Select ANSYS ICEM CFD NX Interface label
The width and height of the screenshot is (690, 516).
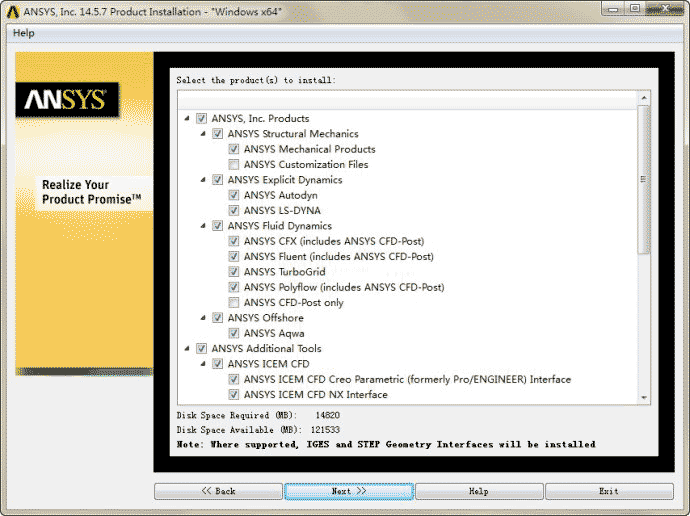point(316,395)
